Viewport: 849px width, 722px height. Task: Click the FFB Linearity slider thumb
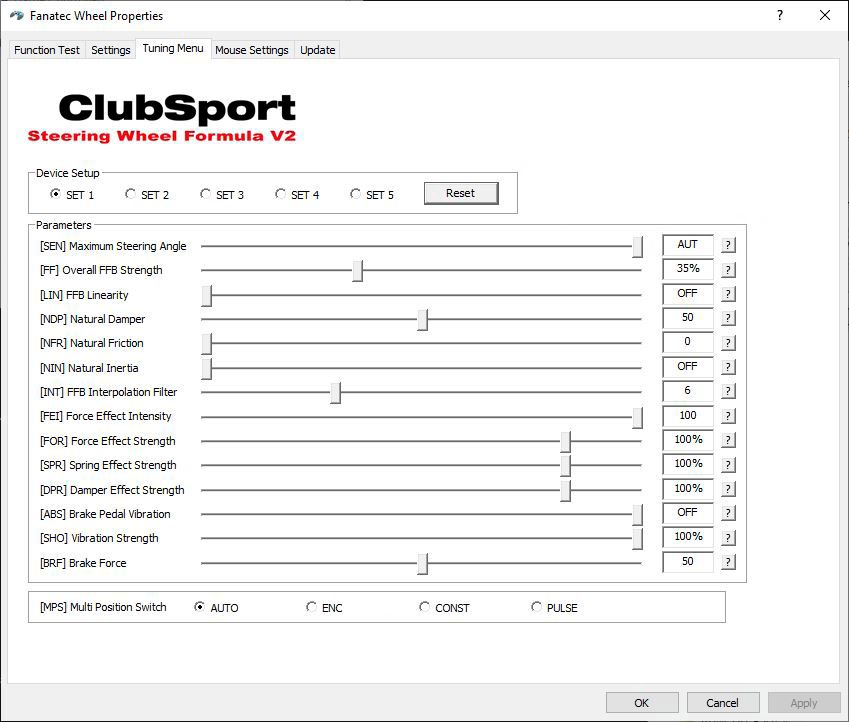(206, 295)
